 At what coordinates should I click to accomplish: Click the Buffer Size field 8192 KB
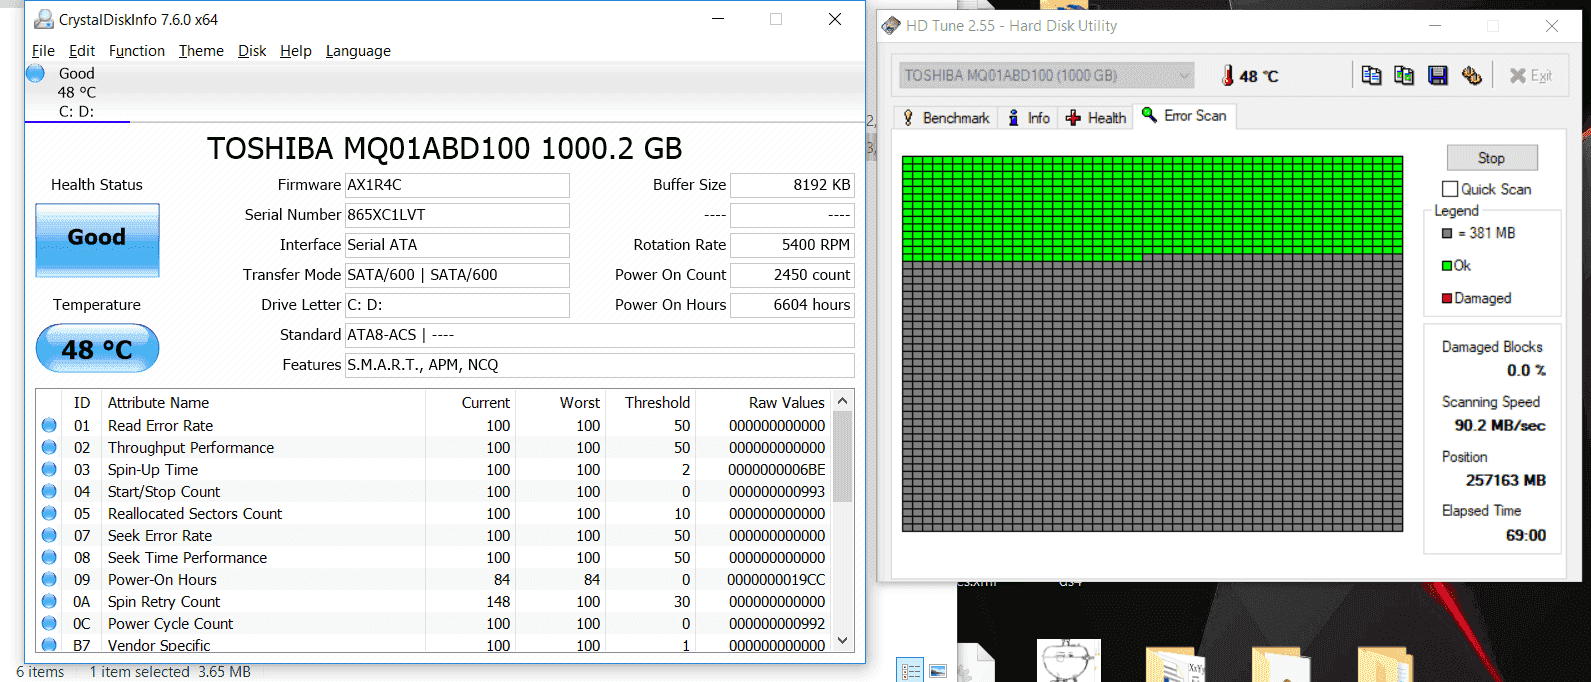(x=792, y=185)
